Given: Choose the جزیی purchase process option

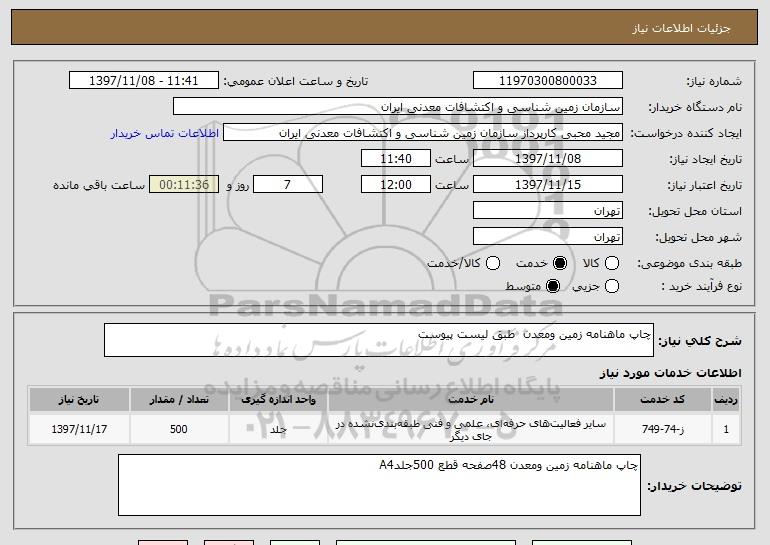Looking at the screenshot, I should [x=612, y=286].
